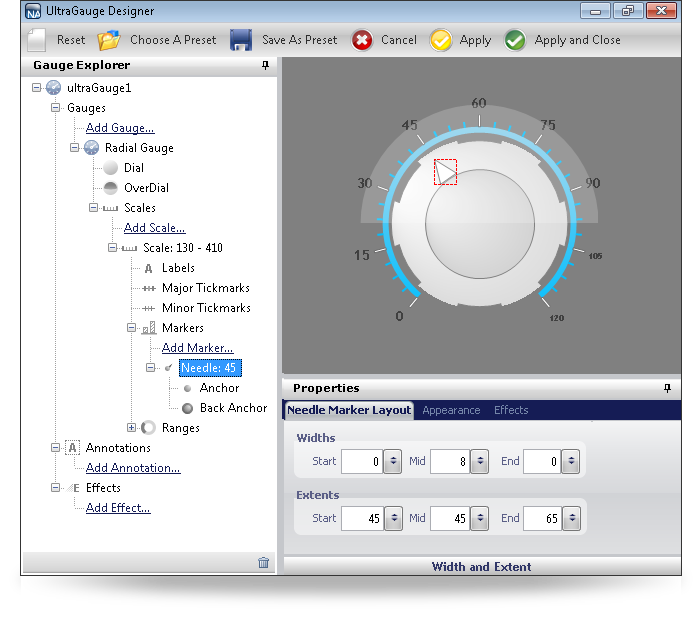Viewport: 700px width, 634px height.
Task: Click the green Apply and Close icon
Action: pos(515,40)
